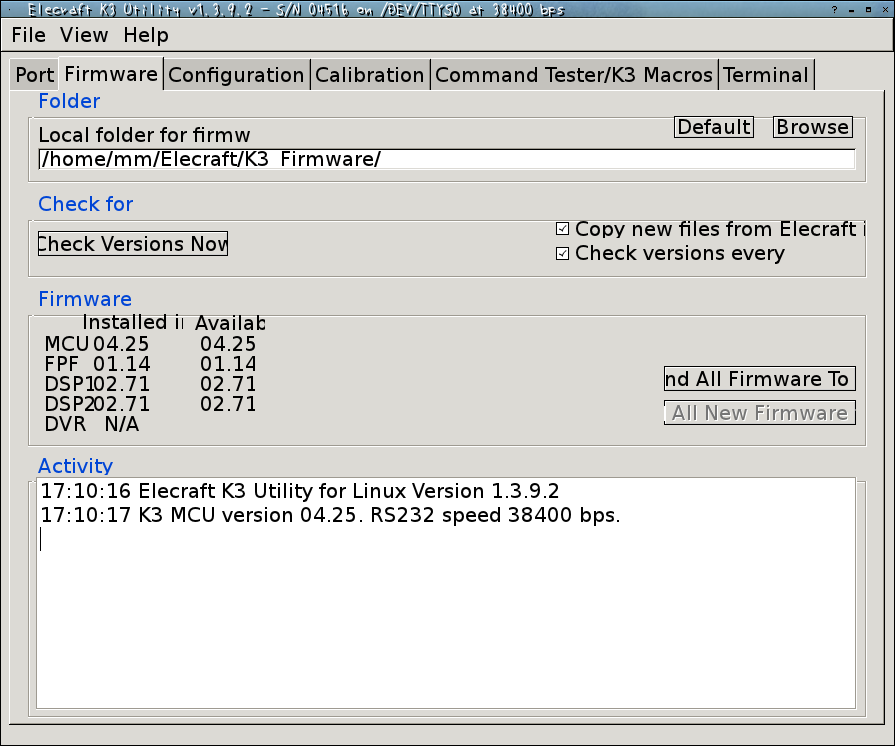Disable the Check versions every checkbox
This screenshot has height=746, width=895.
(x=563, y=254)
